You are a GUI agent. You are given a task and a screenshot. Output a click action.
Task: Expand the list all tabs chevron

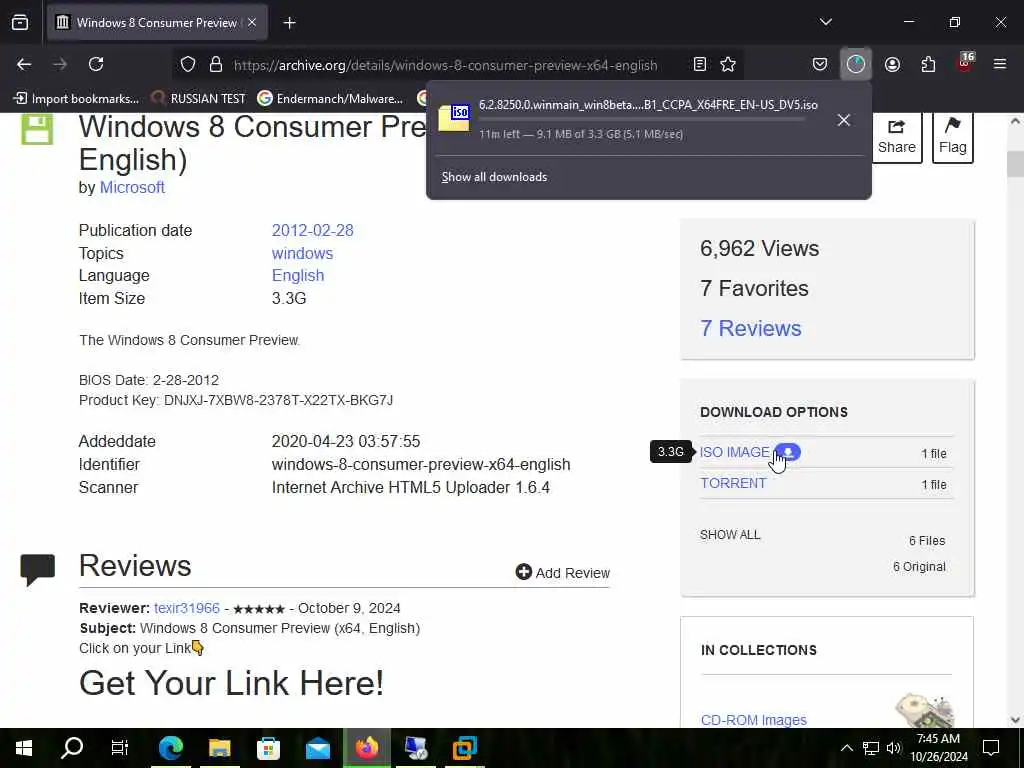click(825, 23)
